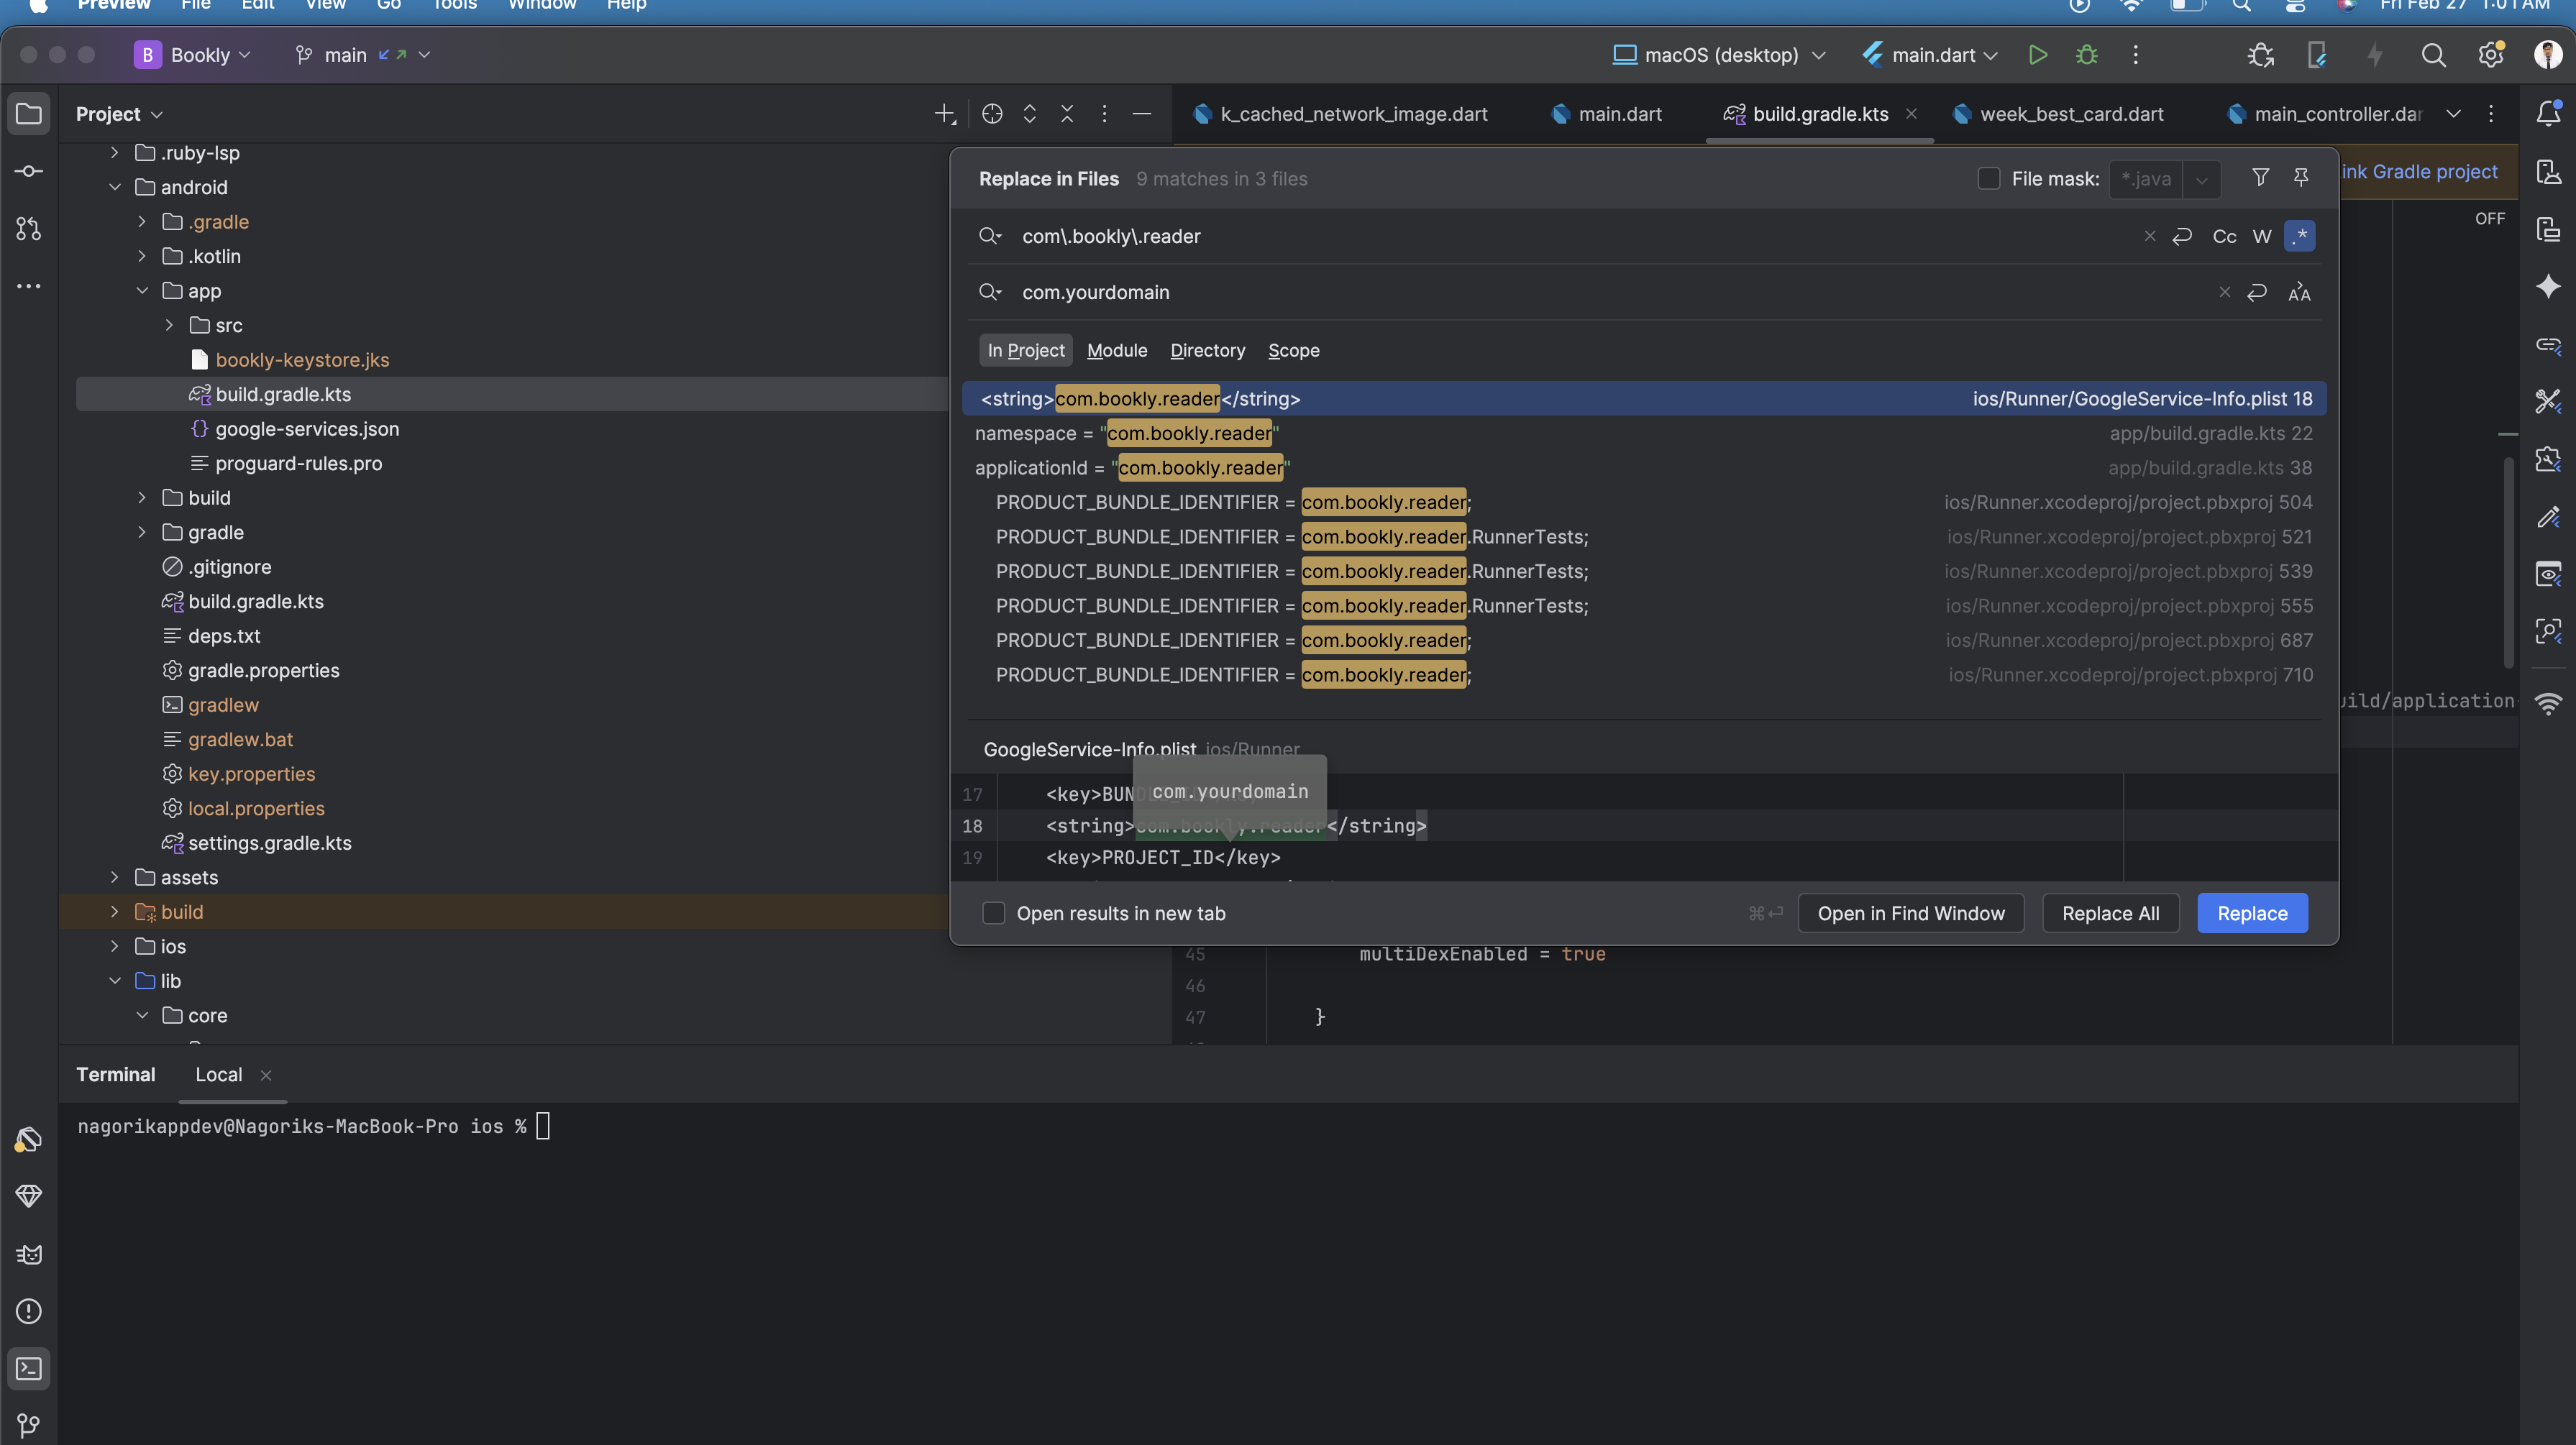Insert new line in search field
Viewport: 2576px width, 1445px height.
click(2182, 236)
